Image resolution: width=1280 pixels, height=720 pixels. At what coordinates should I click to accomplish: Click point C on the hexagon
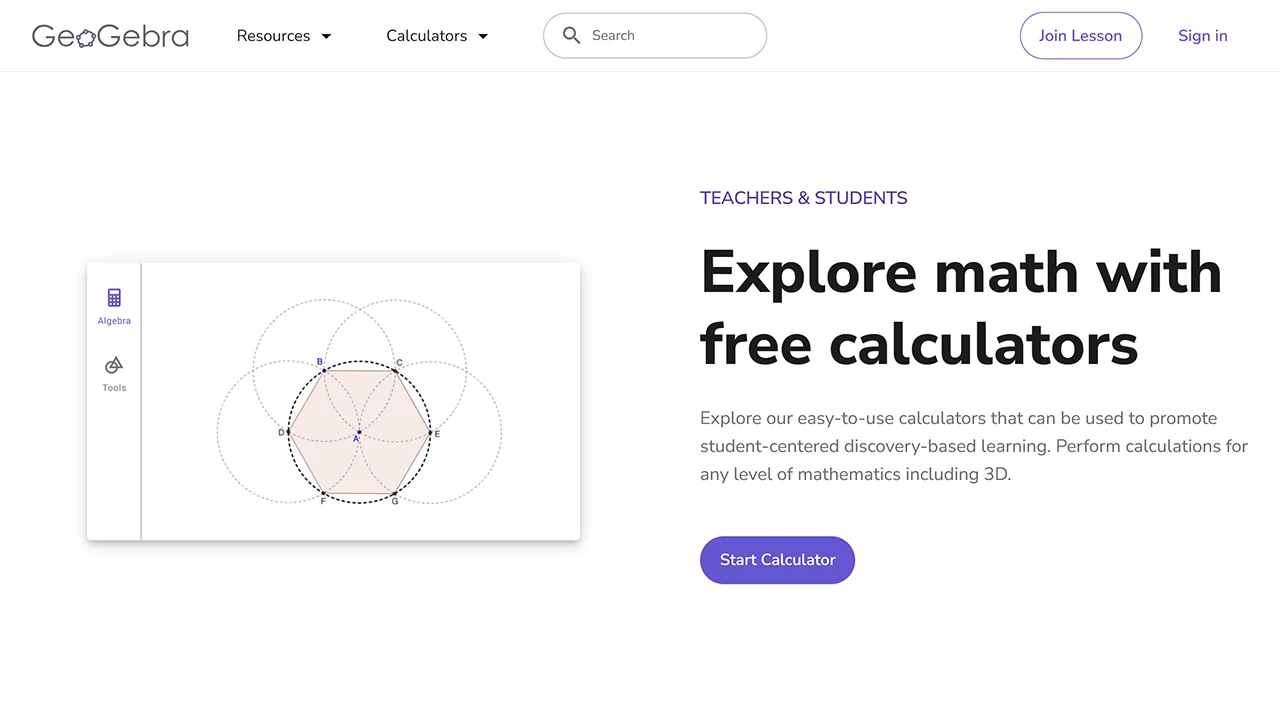coord(395,370)
